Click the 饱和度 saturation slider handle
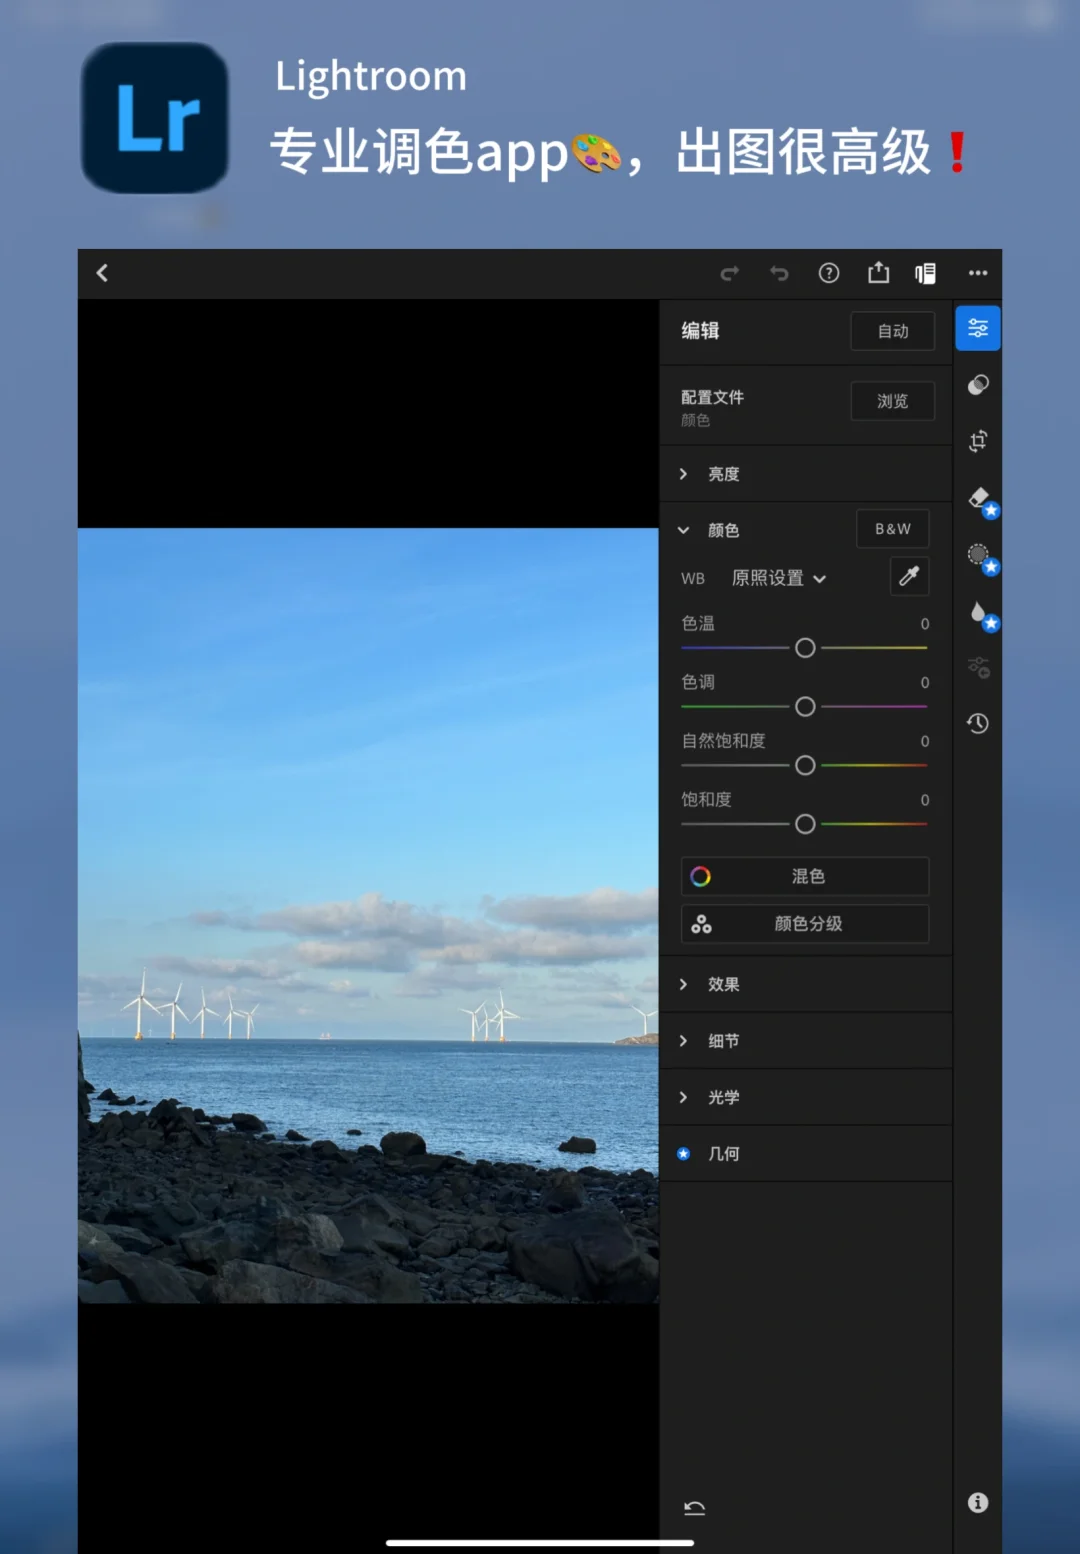1080x1554 pixels. 805,824
